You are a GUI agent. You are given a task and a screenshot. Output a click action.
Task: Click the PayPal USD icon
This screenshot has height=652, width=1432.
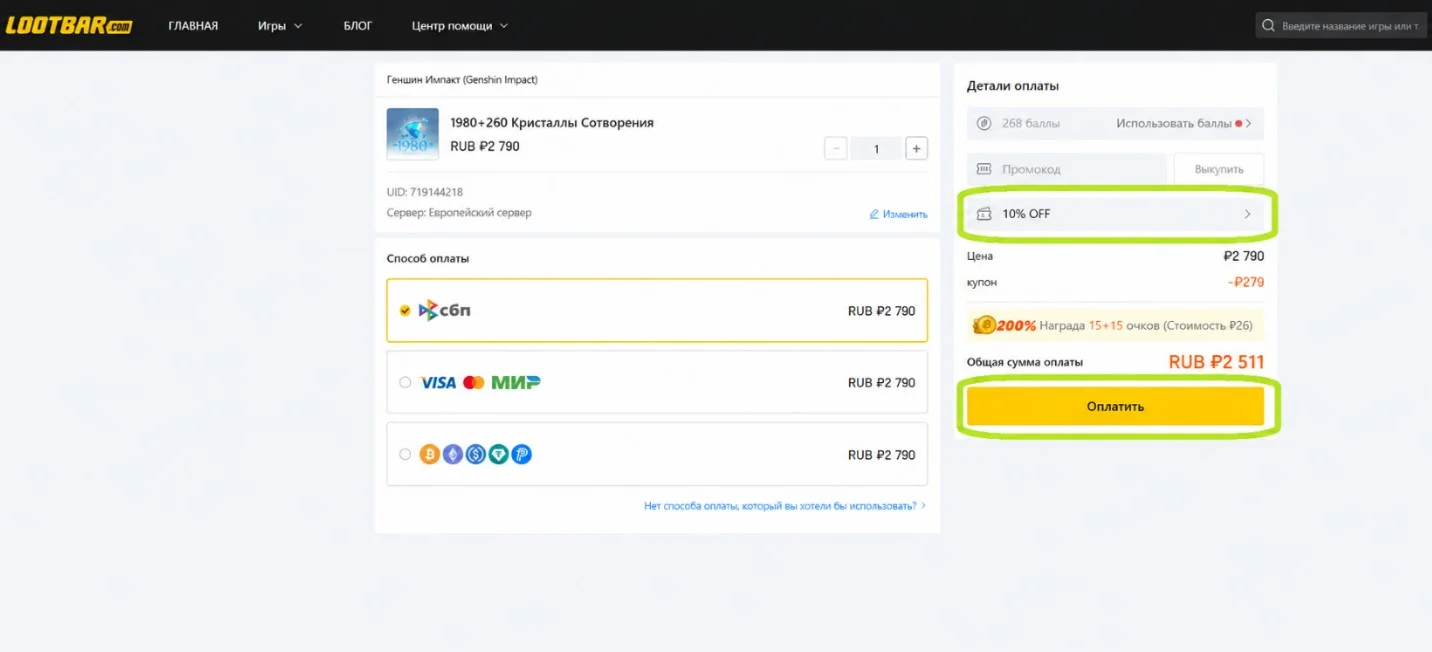pyautogui.click(x=521, y=454)
